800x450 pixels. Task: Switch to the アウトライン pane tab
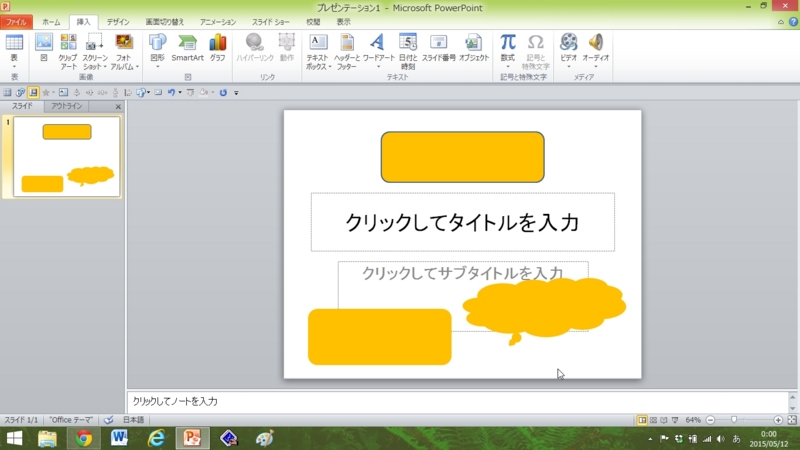pos(66,106)
